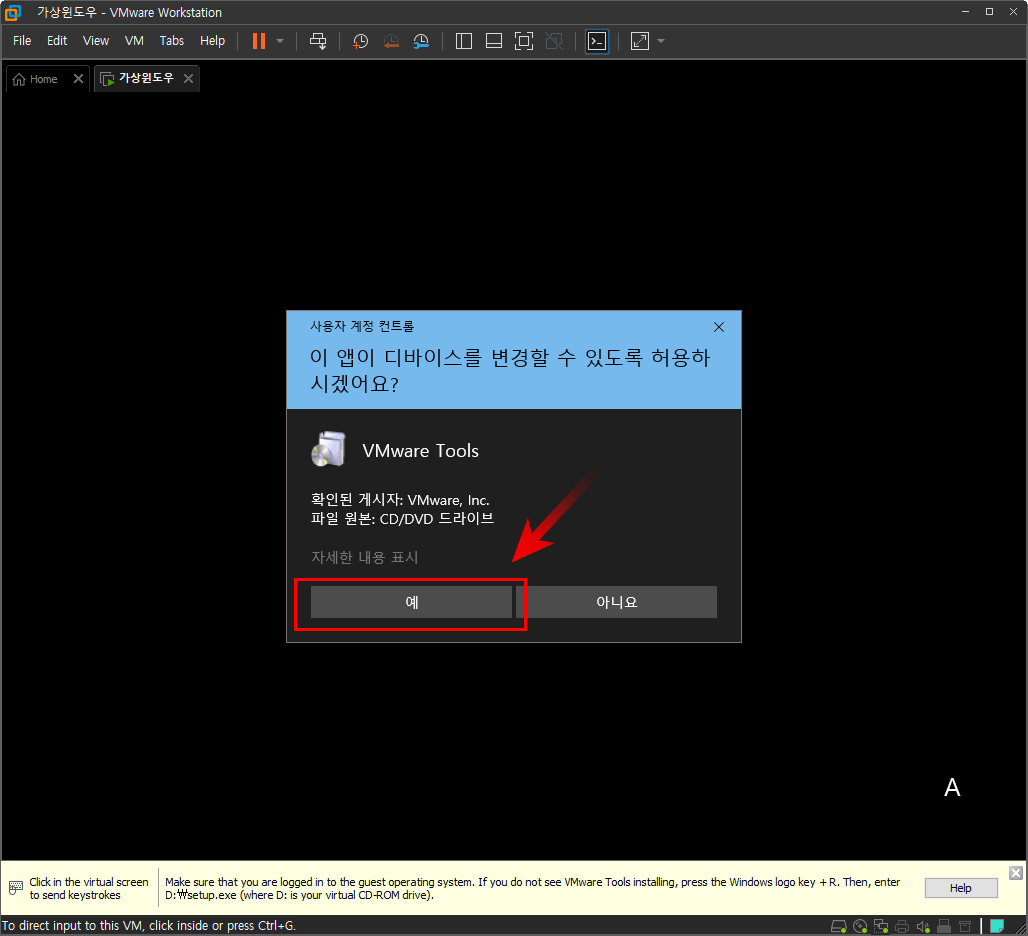Revert VM to previous snapshot icon
The image size is (1028, 936).
391,41
